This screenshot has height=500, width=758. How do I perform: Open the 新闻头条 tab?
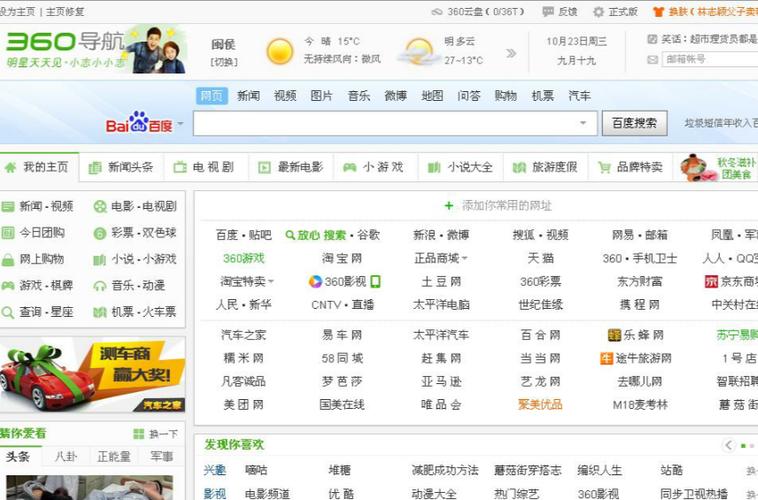point(121,168)
